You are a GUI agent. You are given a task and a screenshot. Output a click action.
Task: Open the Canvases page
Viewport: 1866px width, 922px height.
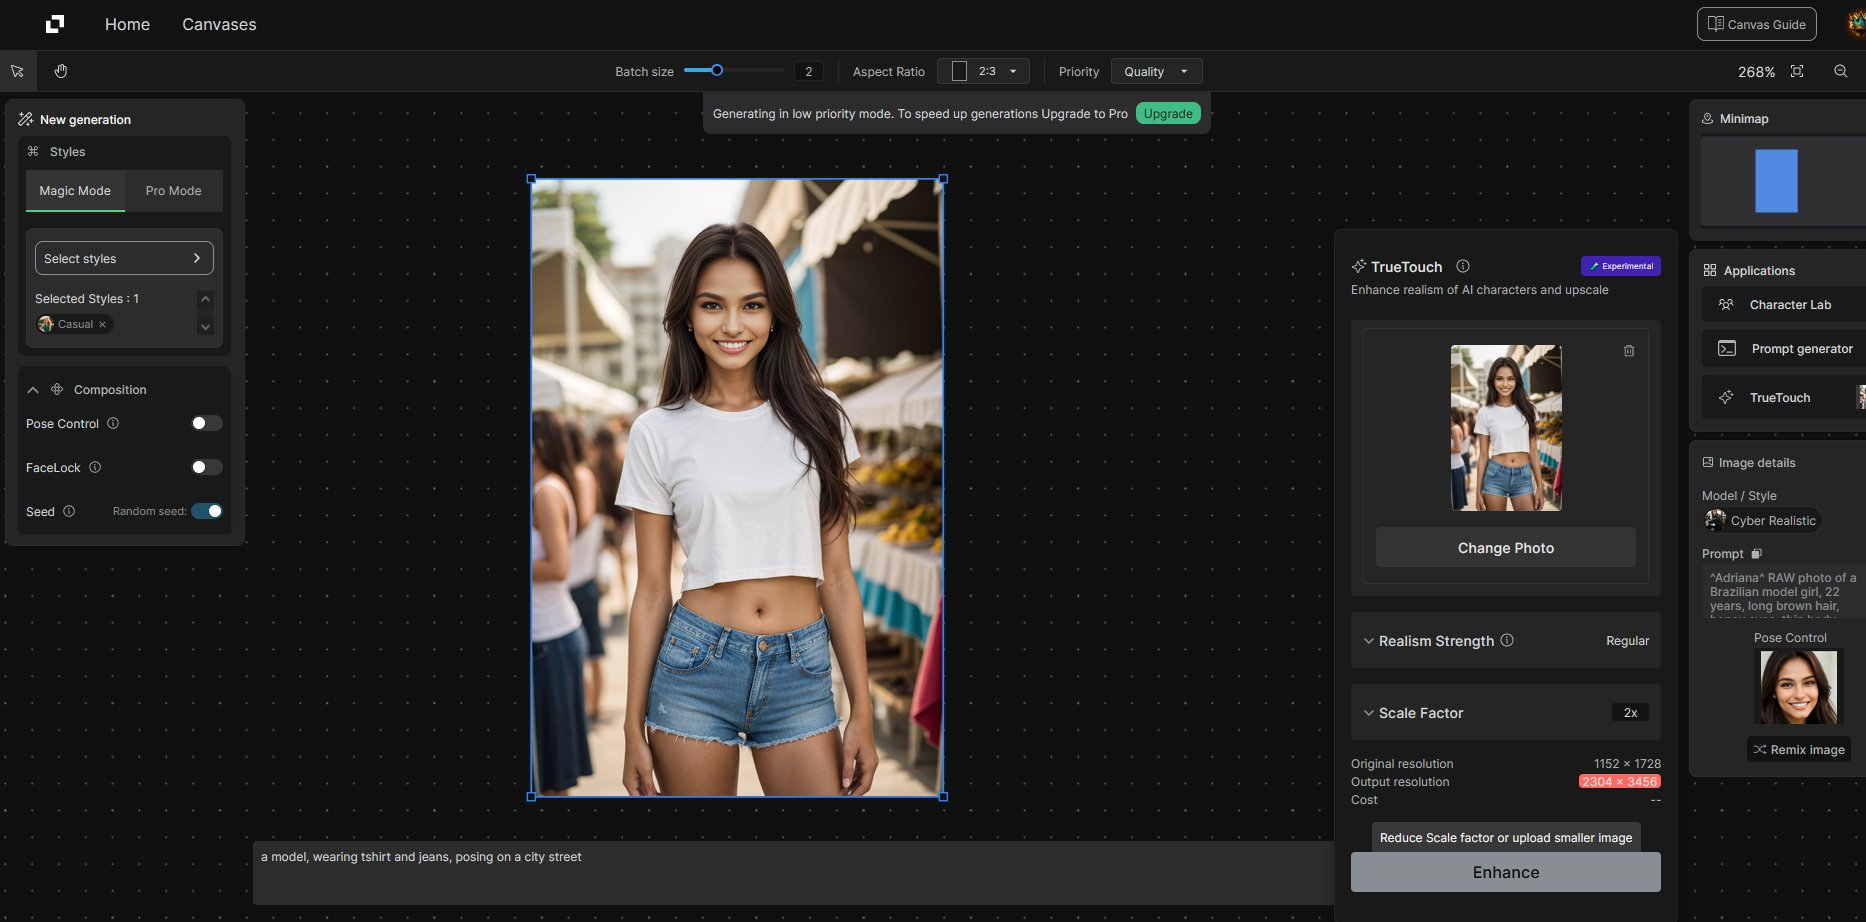click(219, 24)
